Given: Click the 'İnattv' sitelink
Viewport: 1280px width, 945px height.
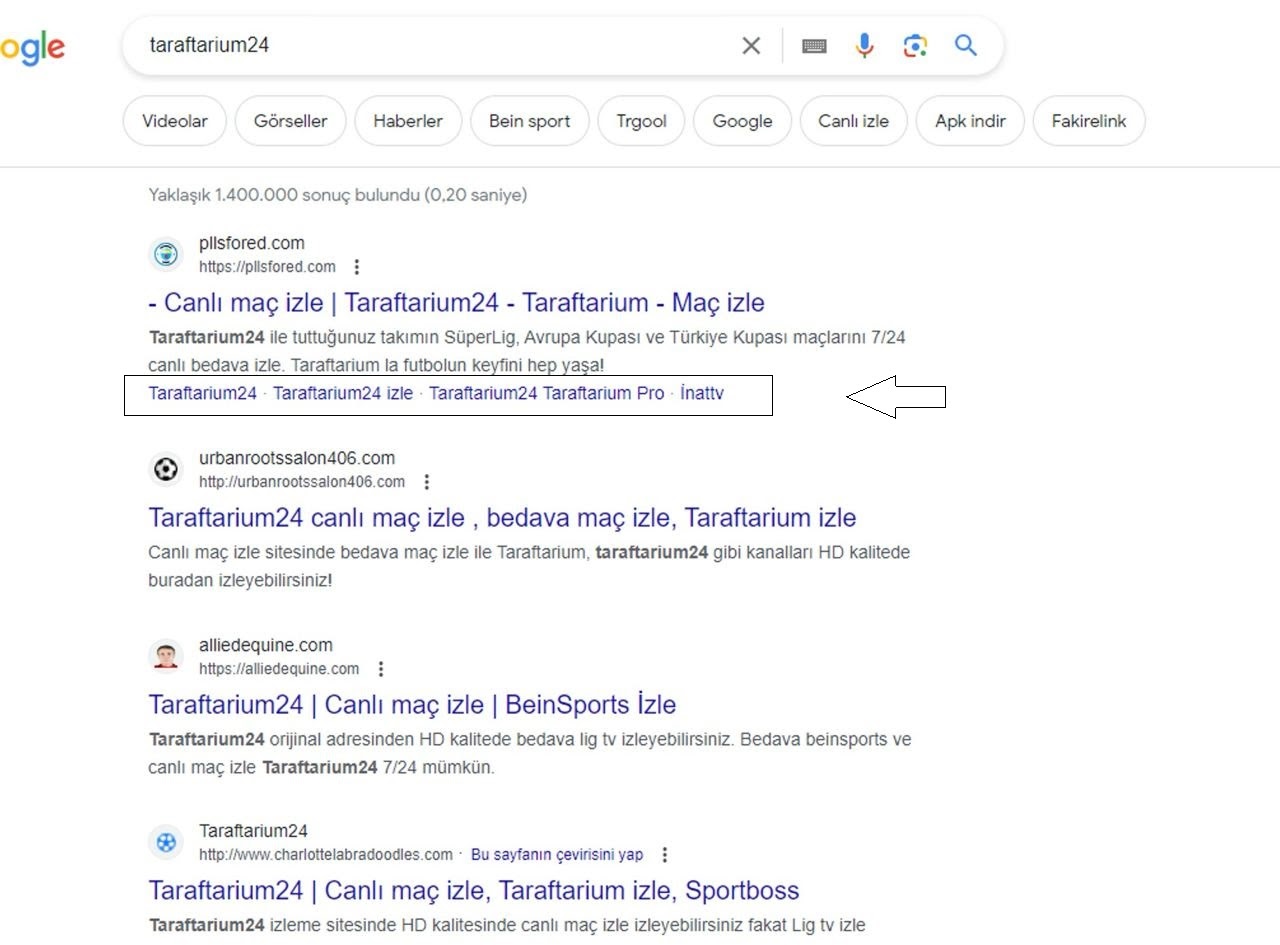Looking at the screenshot, I should [701, 394].
